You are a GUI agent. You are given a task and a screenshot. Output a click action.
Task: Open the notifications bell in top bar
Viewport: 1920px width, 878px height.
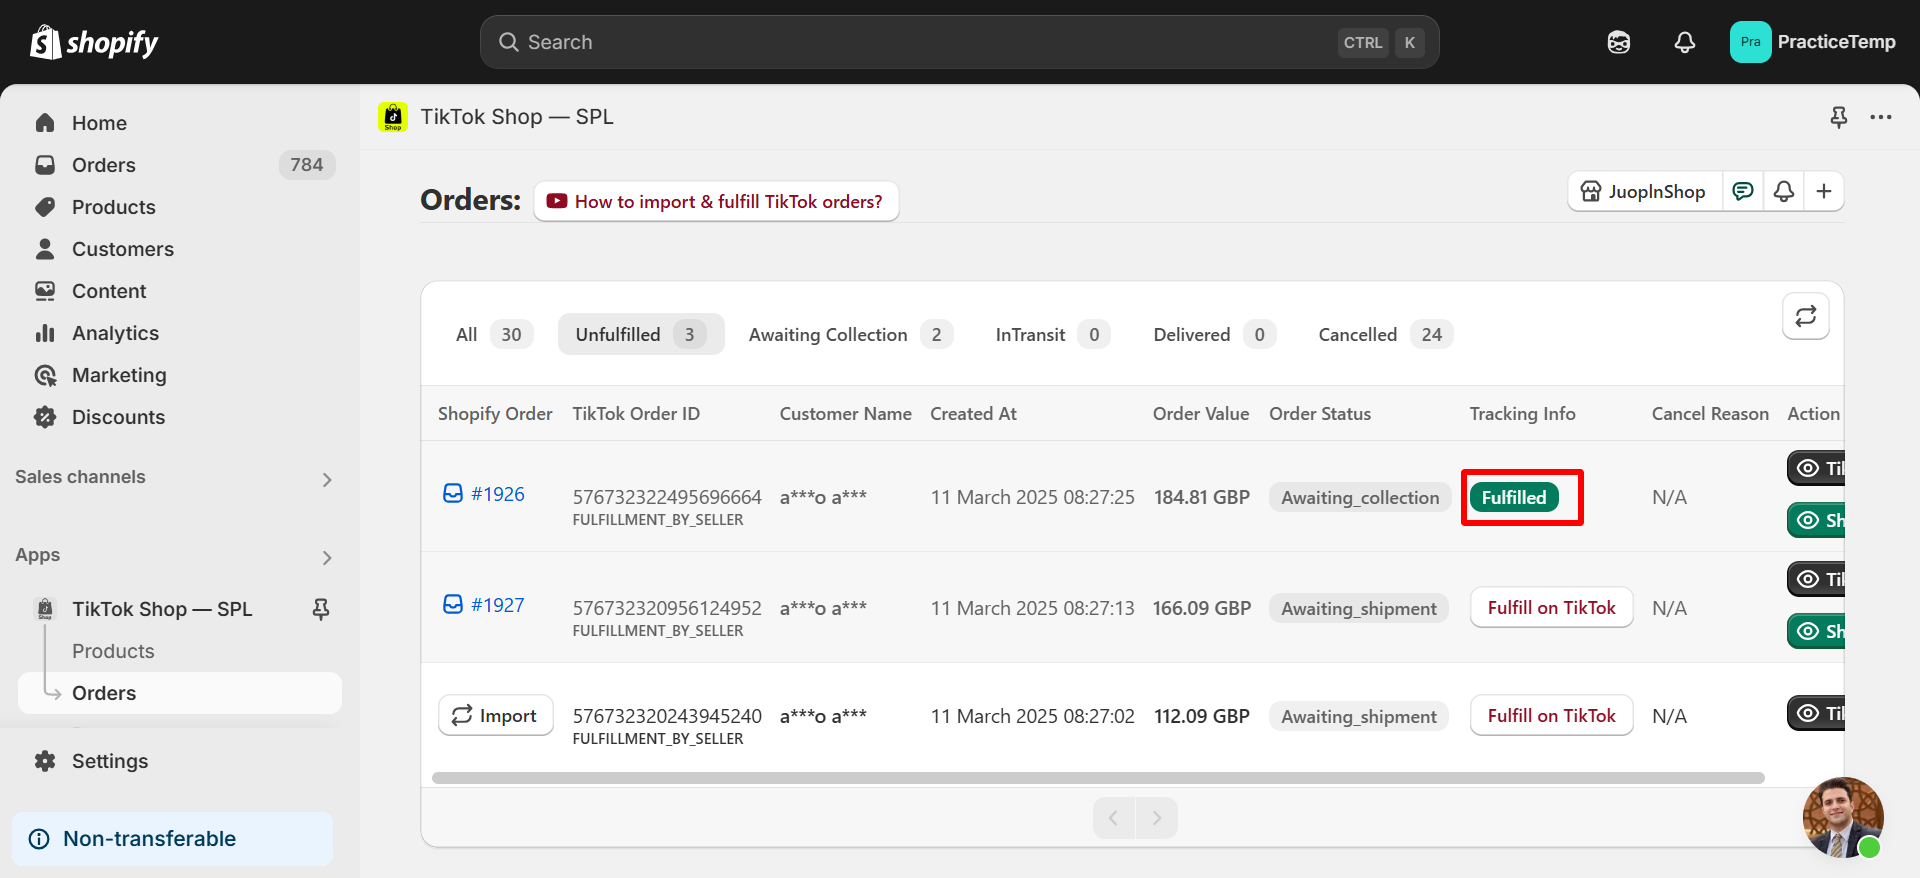pyautogui.click(x=1685, y=42)
